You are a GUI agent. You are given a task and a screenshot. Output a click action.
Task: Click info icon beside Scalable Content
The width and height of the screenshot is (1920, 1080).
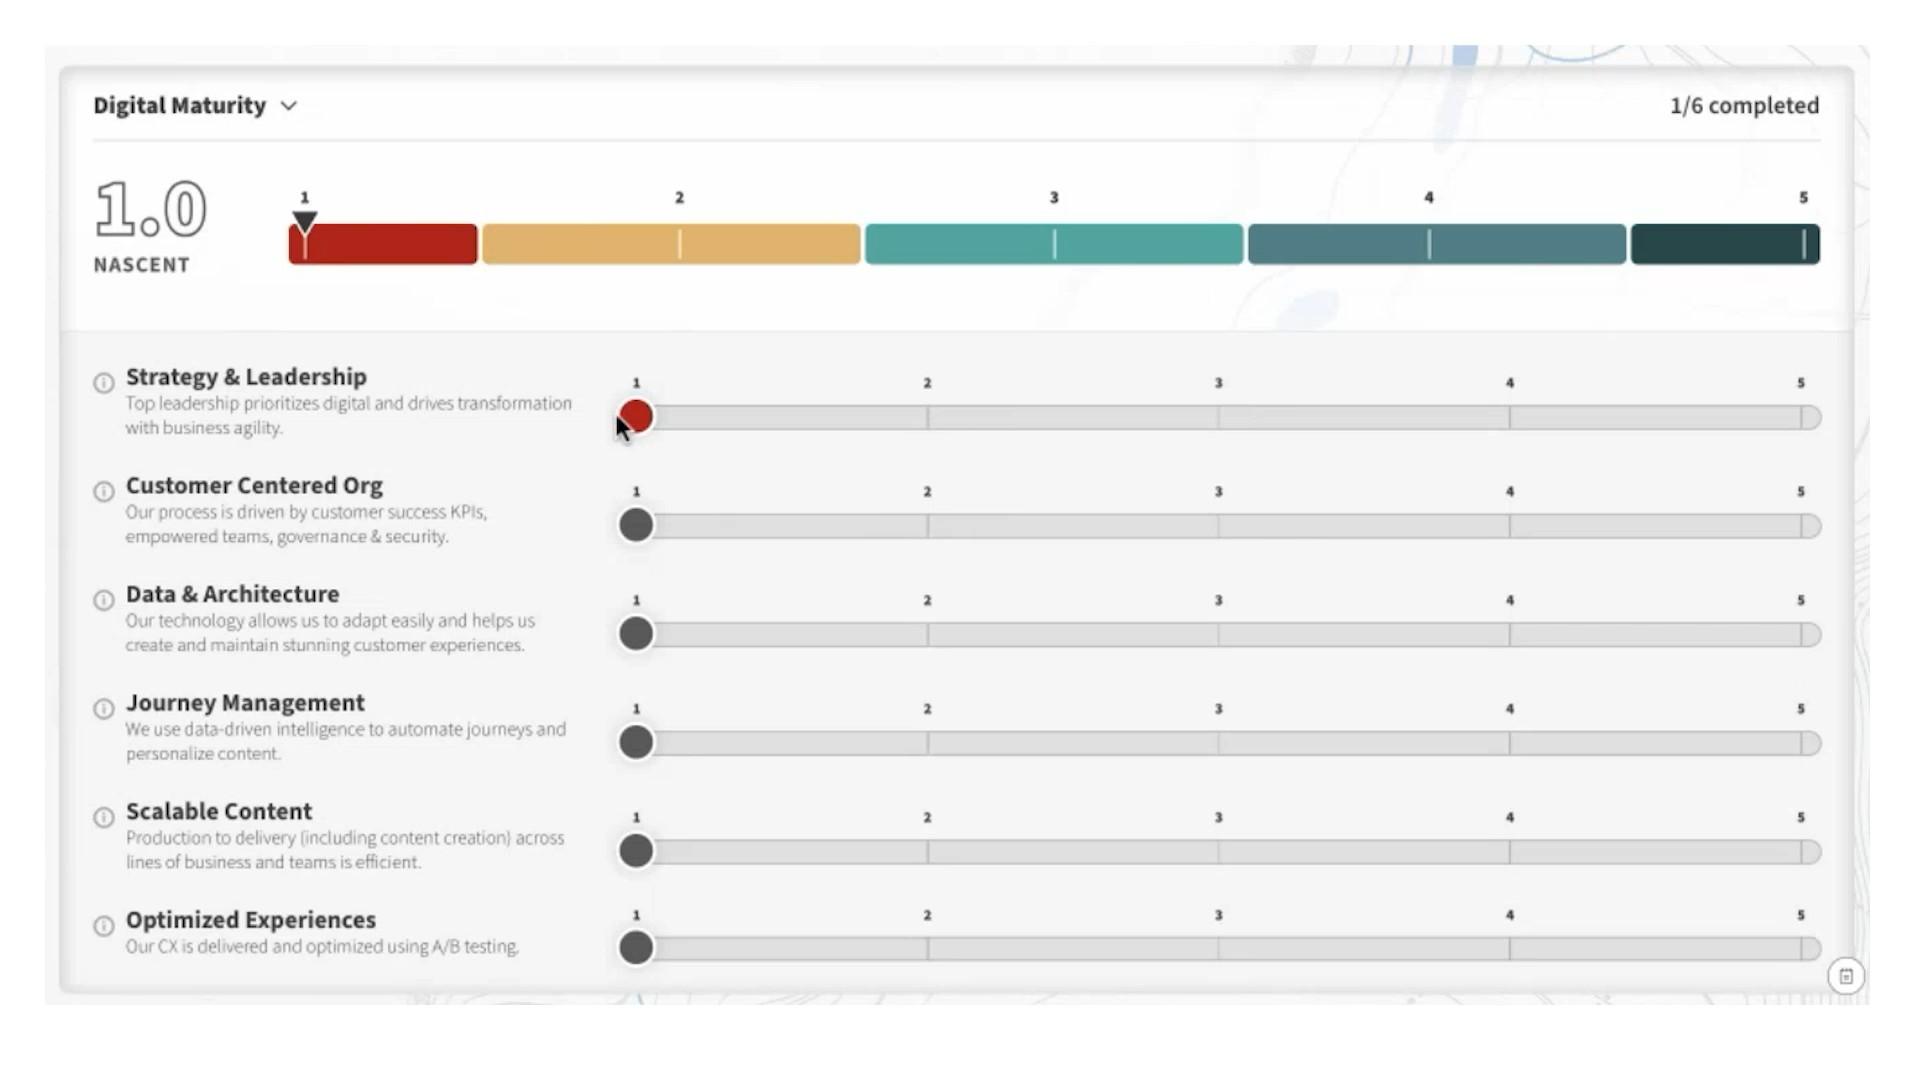[104, 817]
